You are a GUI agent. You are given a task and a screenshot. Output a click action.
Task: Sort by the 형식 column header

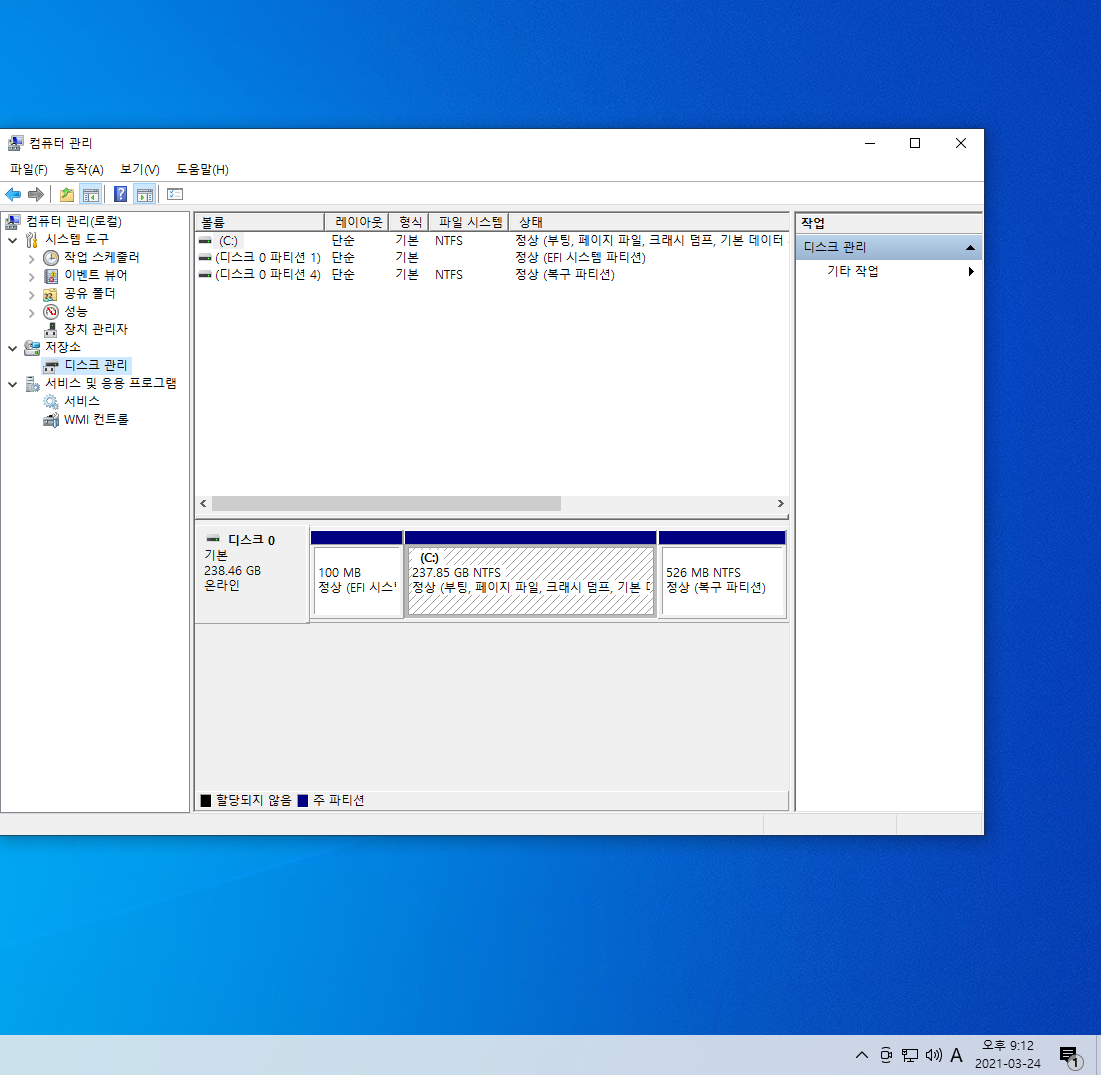click(409, 223)
